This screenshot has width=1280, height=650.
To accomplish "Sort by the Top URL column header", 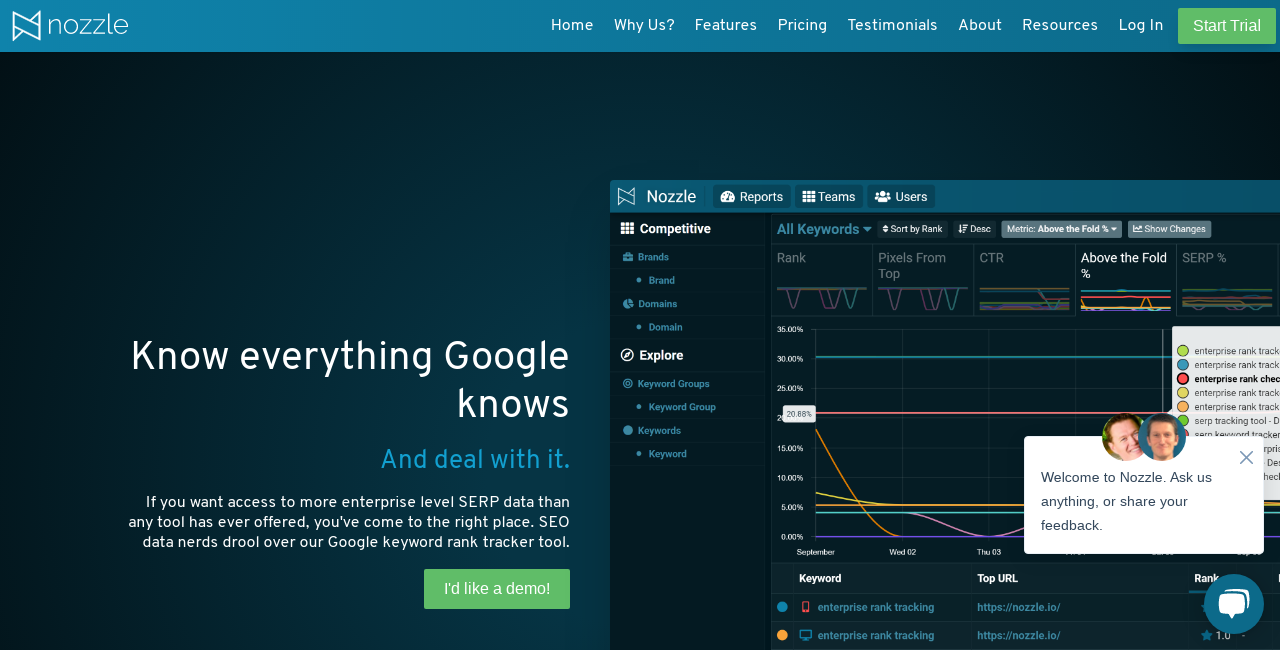I will (997, 578).
